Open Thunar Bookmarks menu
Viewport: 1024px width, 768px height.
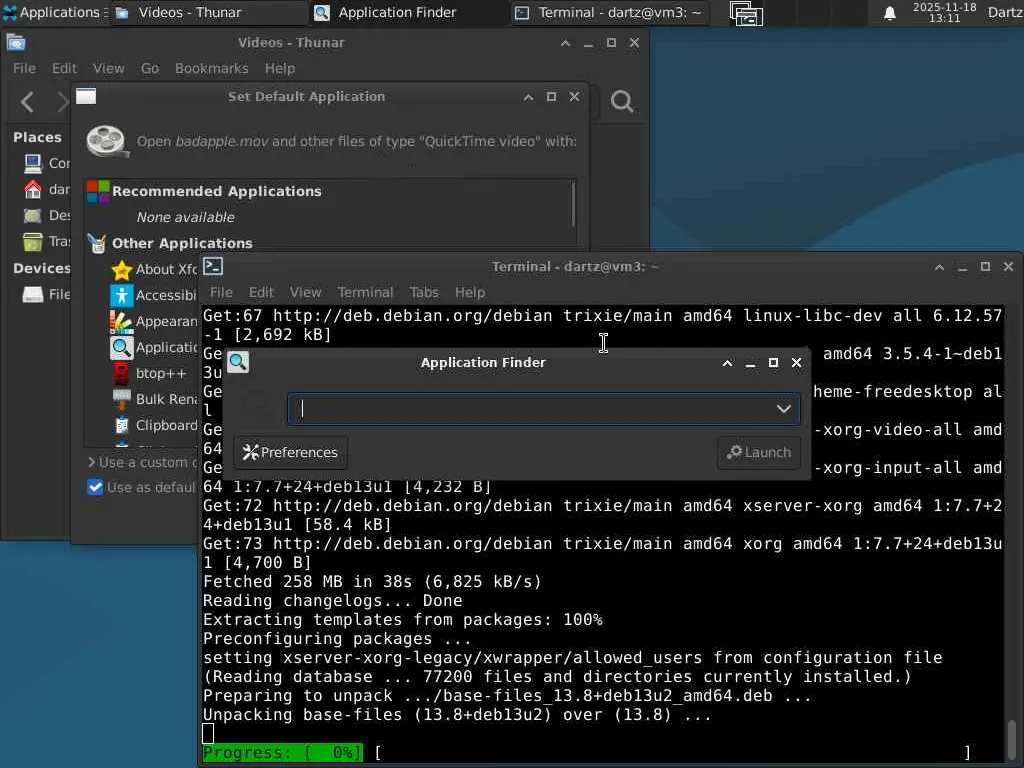point(212,68)
